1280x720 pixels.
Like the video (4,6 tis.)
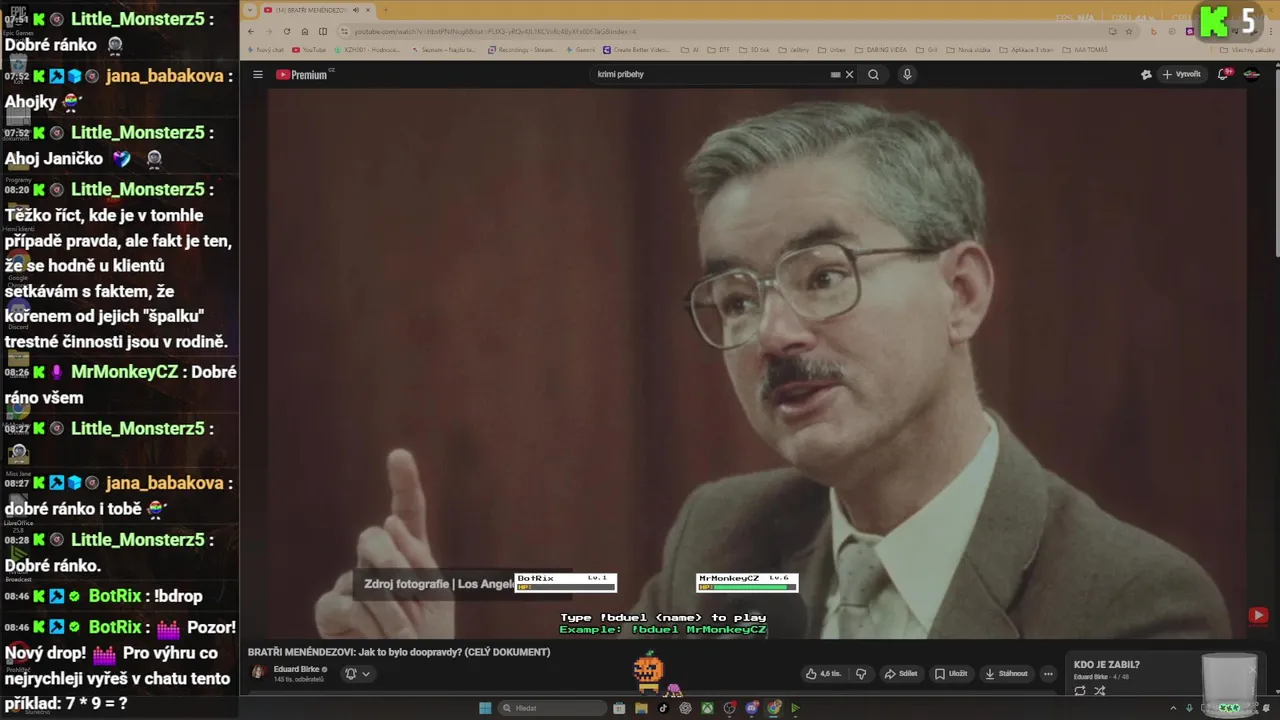(x=823, y=674)
